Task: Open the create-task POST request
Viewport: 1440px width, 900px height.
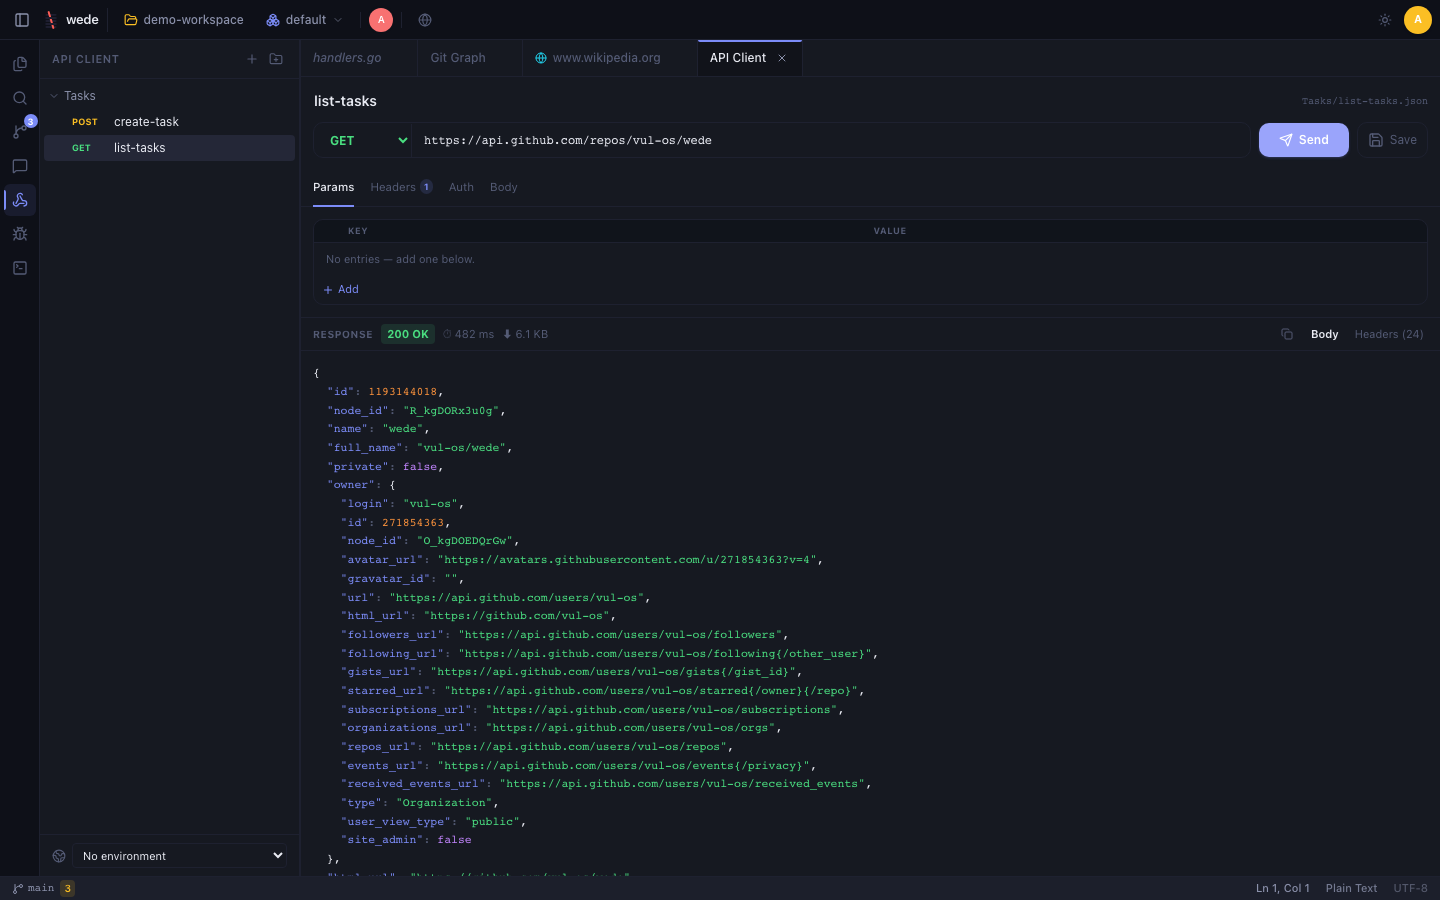Action: click(169, 122)
